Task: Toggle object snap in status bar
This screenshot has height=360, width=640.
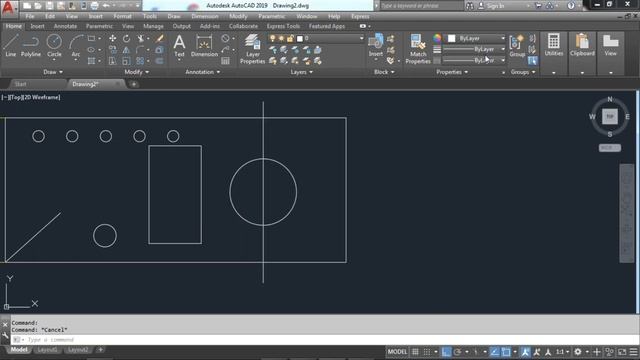Action: tap(506, 352)
